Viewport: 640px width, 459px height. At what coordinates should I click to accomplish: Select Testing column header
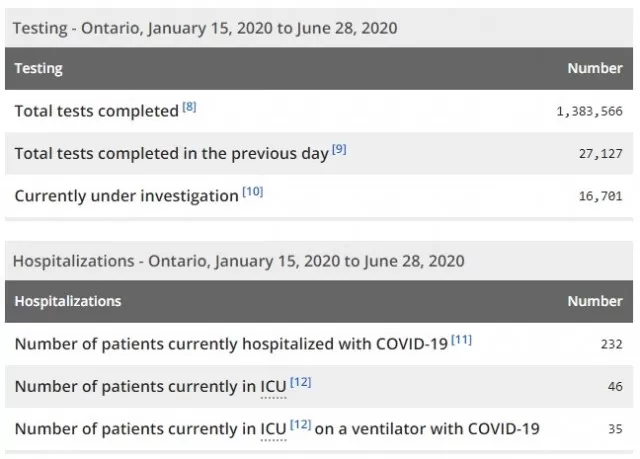pyautogui.click(x=39, y=68)
